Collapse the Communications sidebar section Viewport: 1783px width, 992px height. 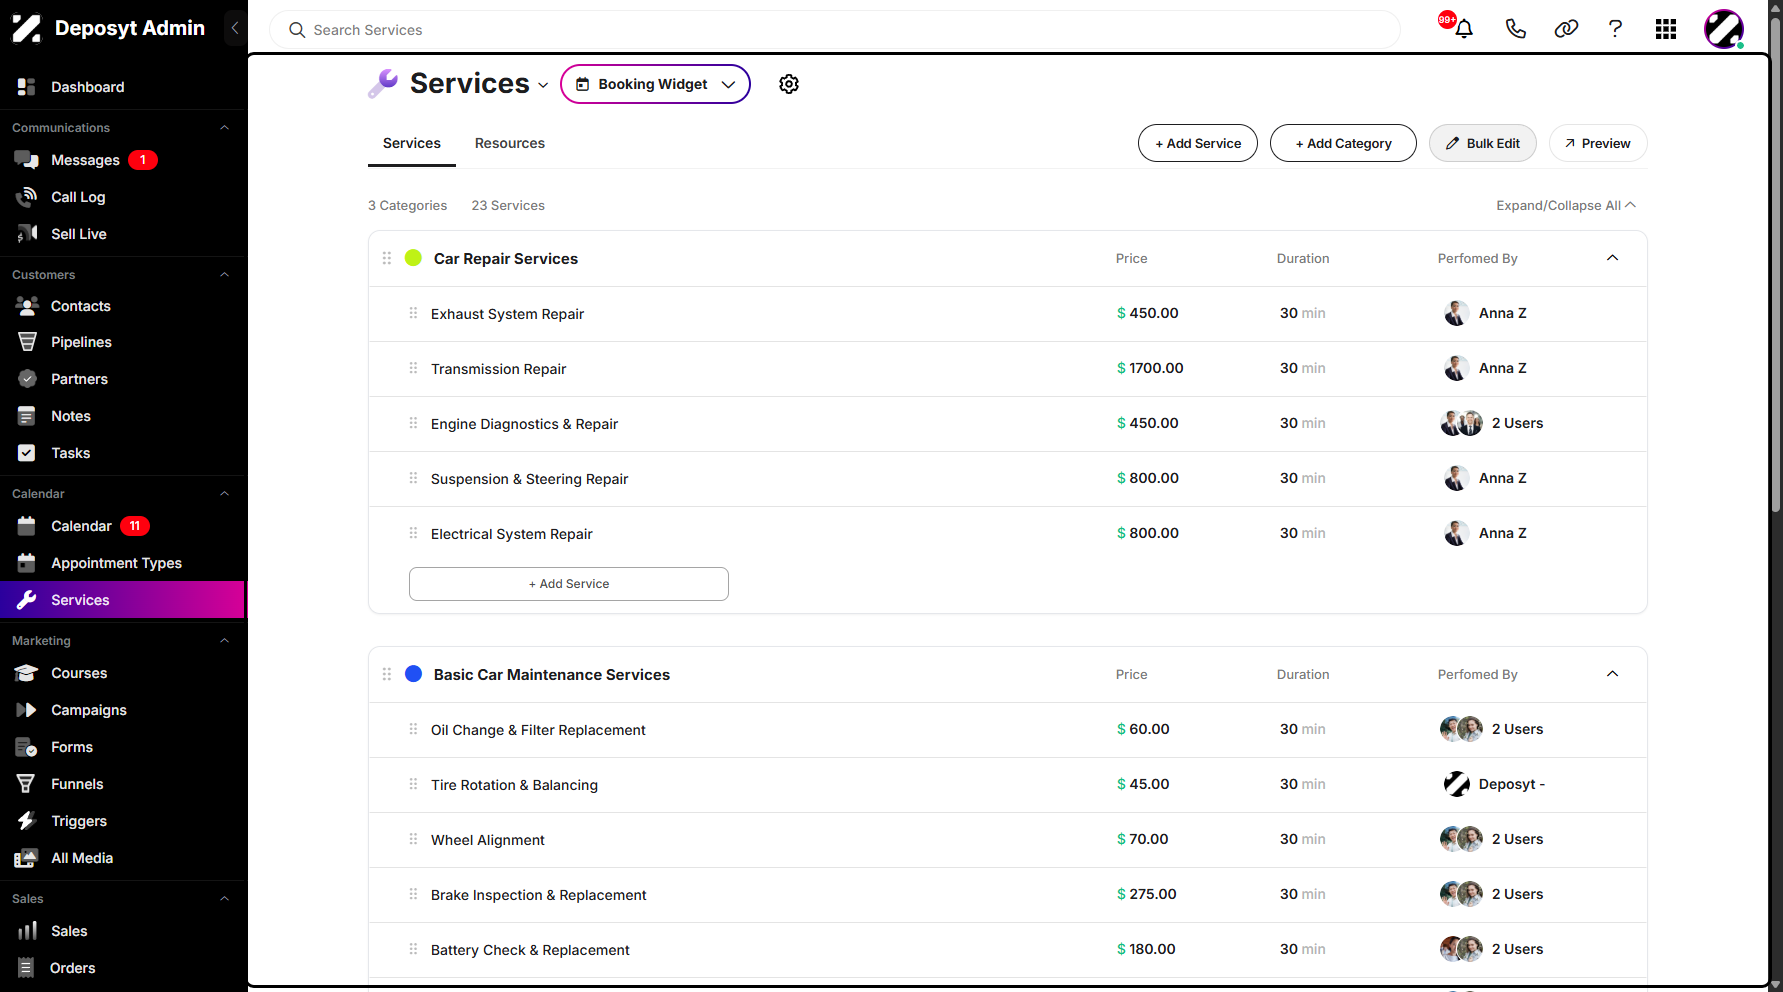(224, 128)
